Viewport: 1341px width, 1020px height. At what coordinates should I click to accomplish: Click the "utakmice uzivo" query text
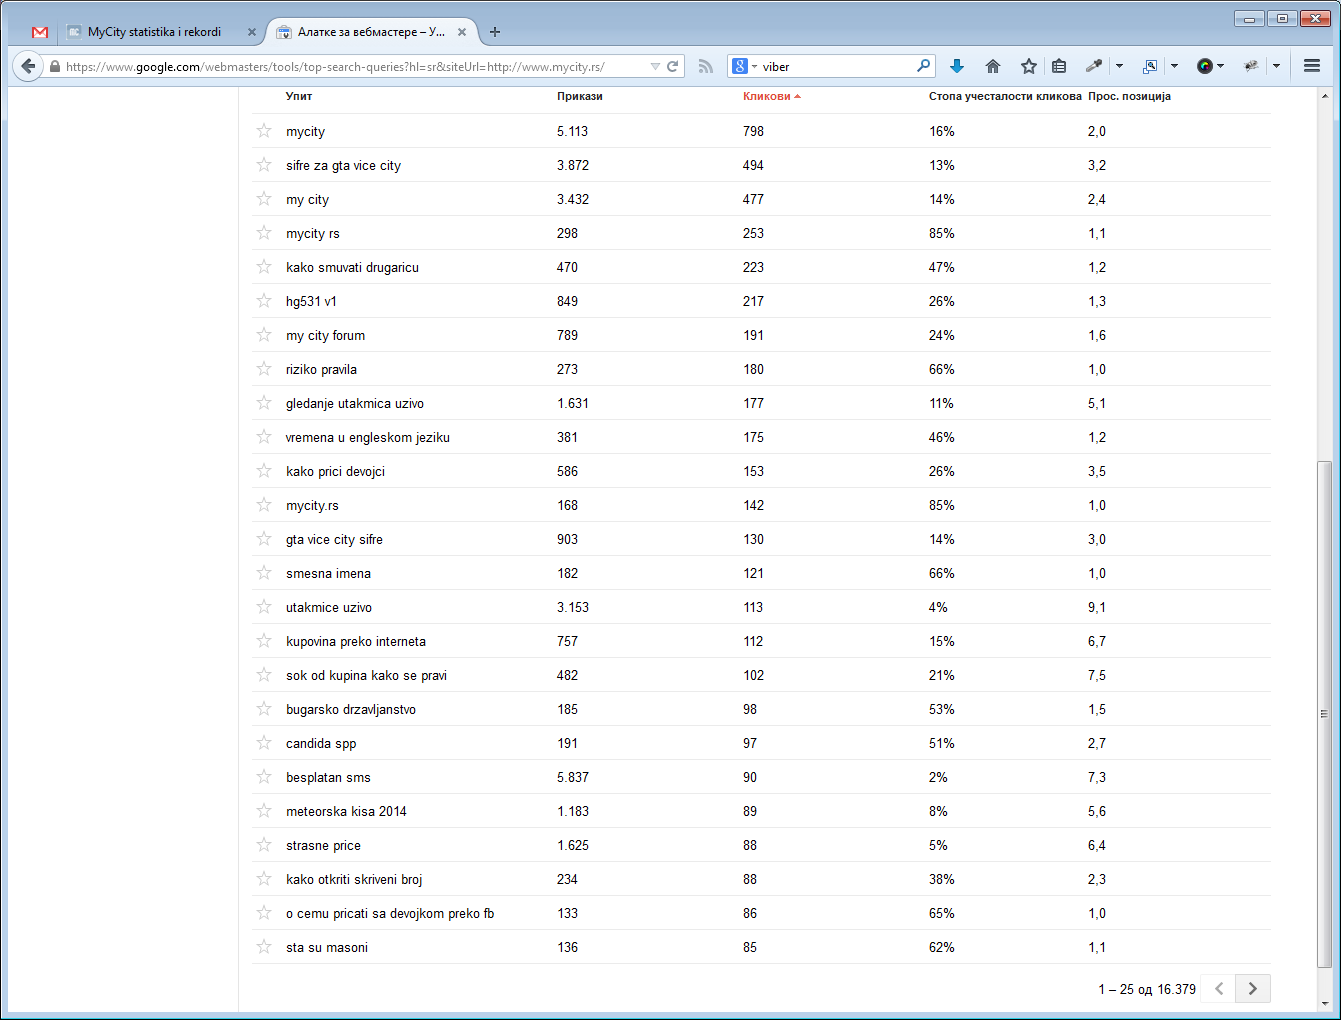[x=329, y=607]
